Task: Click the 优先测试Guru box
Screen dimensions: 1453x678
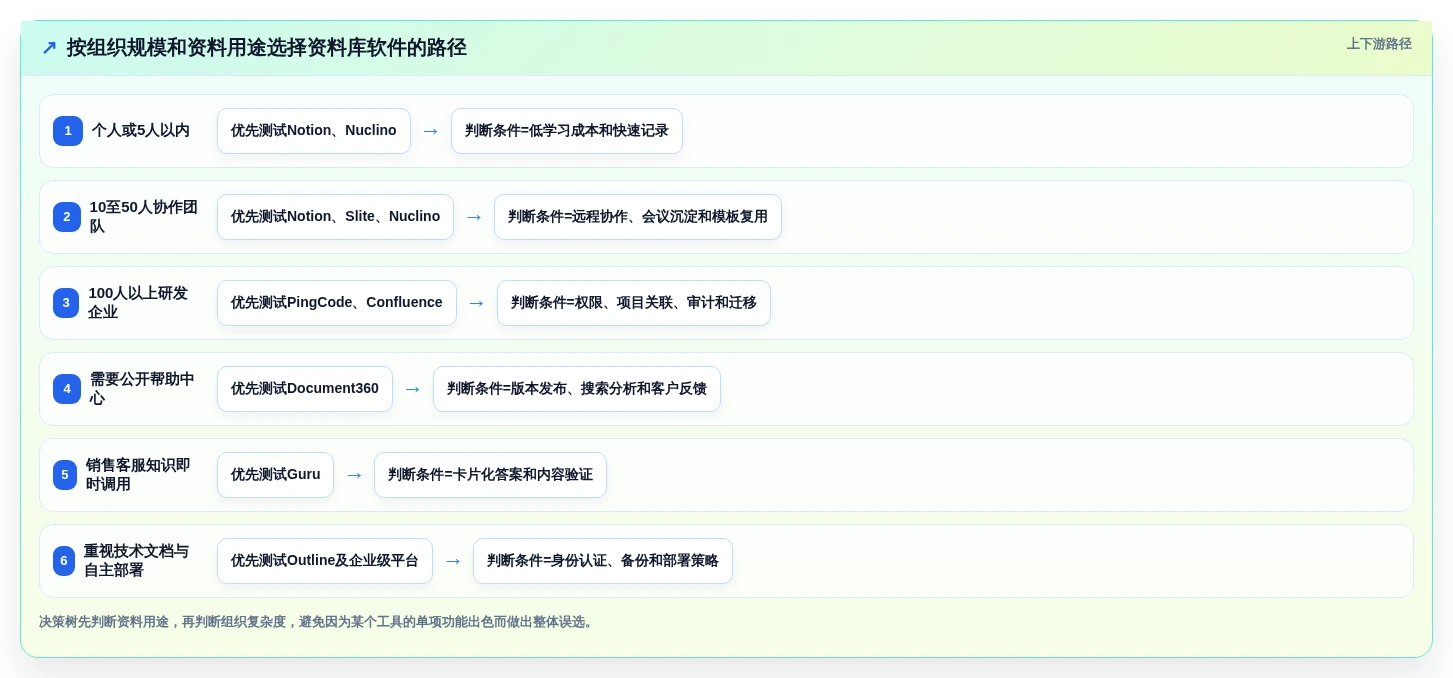Action: (x=275, y=475)
